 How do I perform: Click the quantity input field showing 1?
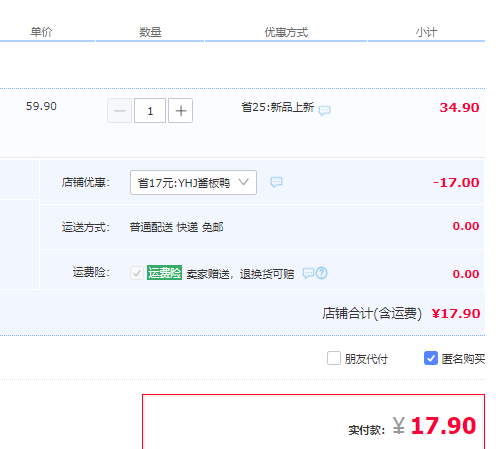(x=150, y=111)
